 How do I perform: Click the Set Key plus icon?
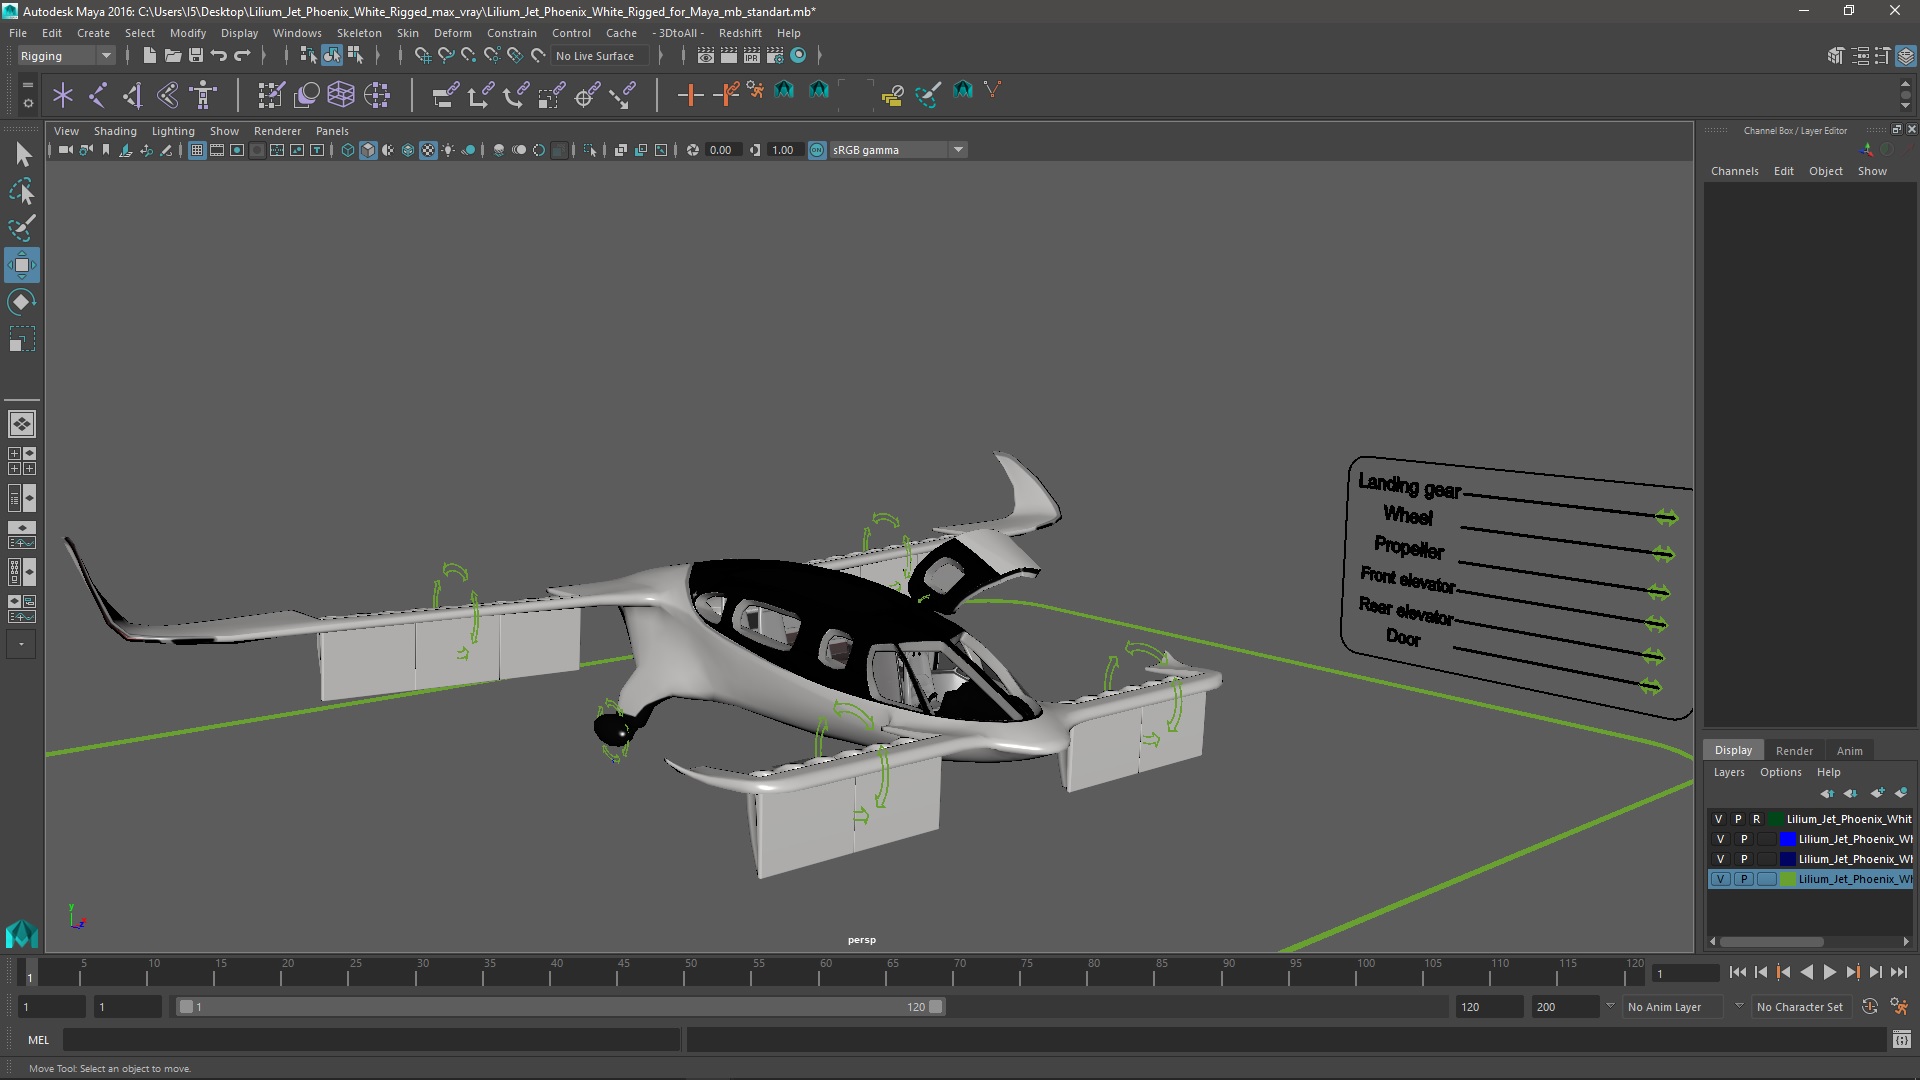pos(690,95)
